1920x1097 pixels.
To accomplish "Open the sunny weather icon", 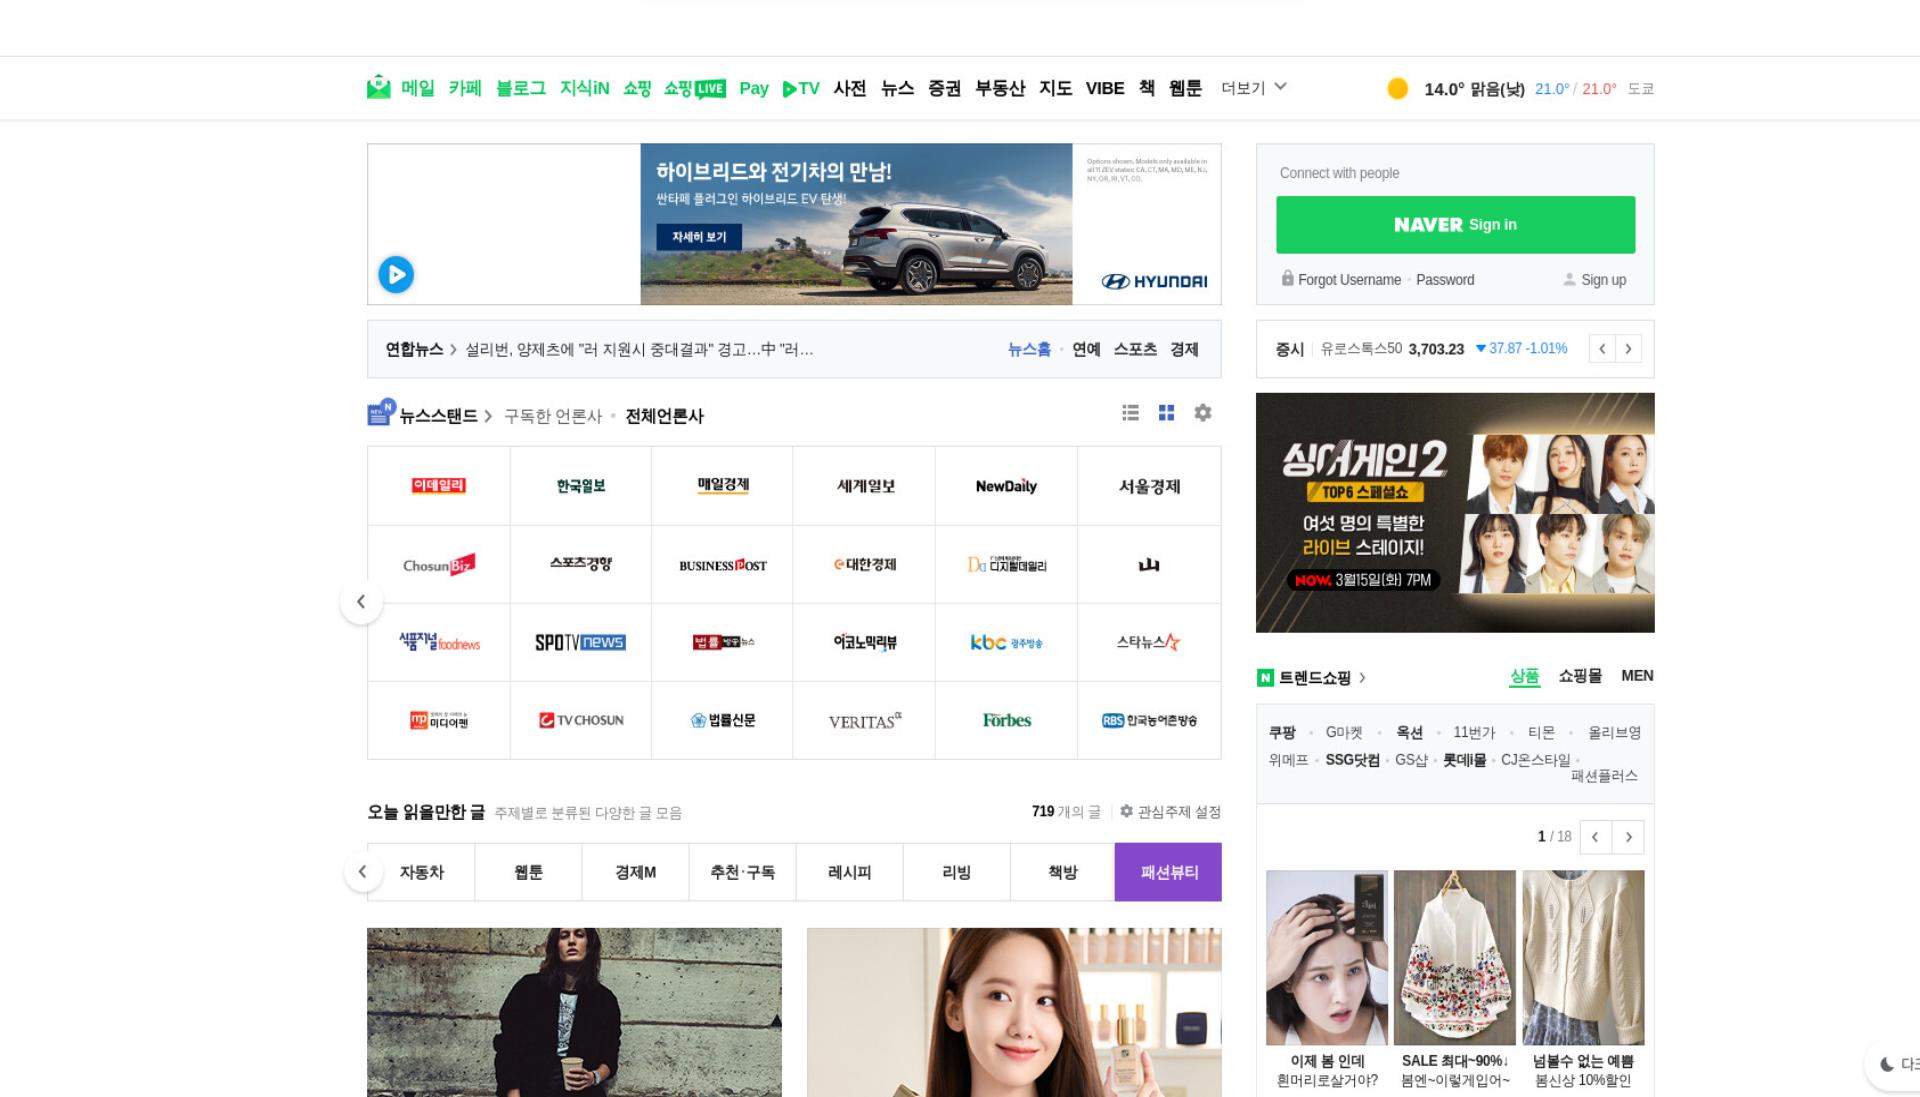I will pos(1398,88).
